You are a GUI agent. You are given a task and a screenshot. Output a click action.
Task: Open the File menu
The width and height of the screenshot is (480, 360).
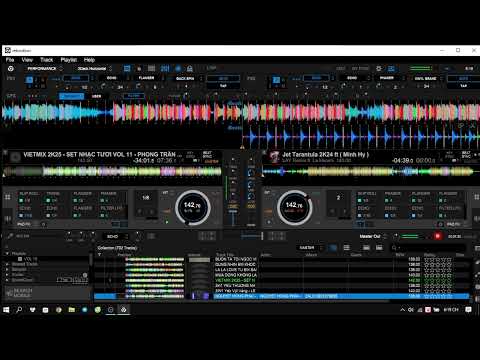point(10,60)
